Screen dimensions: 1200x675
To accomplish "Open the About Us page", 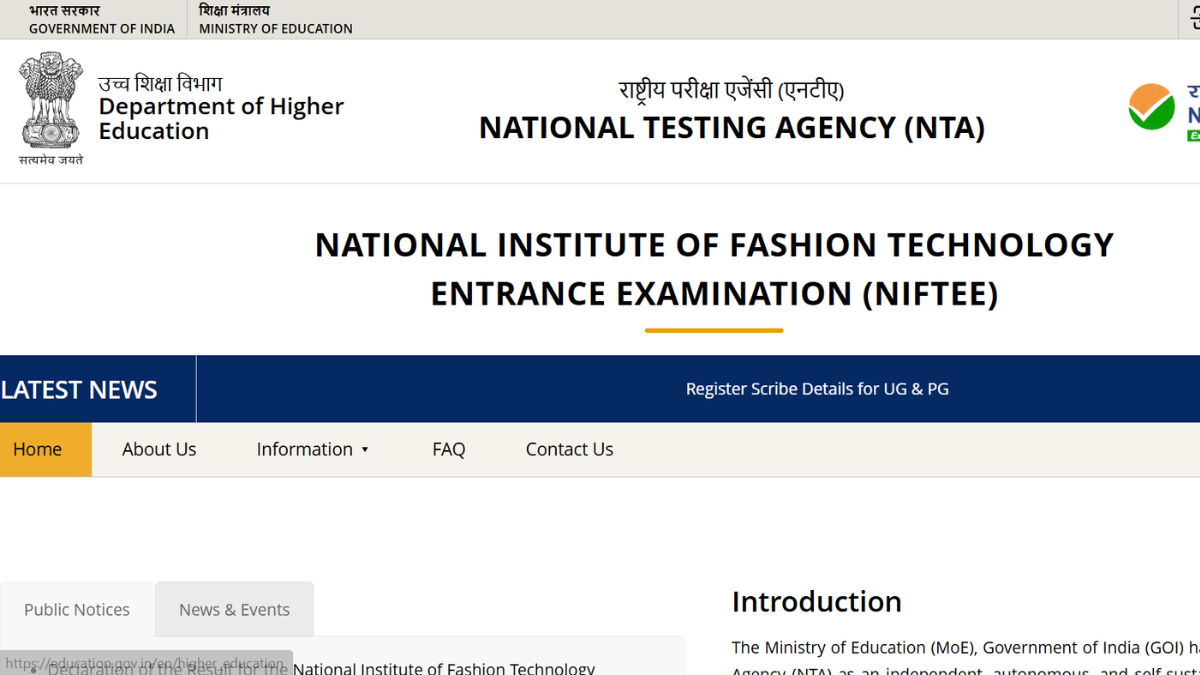I will tap(159, 449).
